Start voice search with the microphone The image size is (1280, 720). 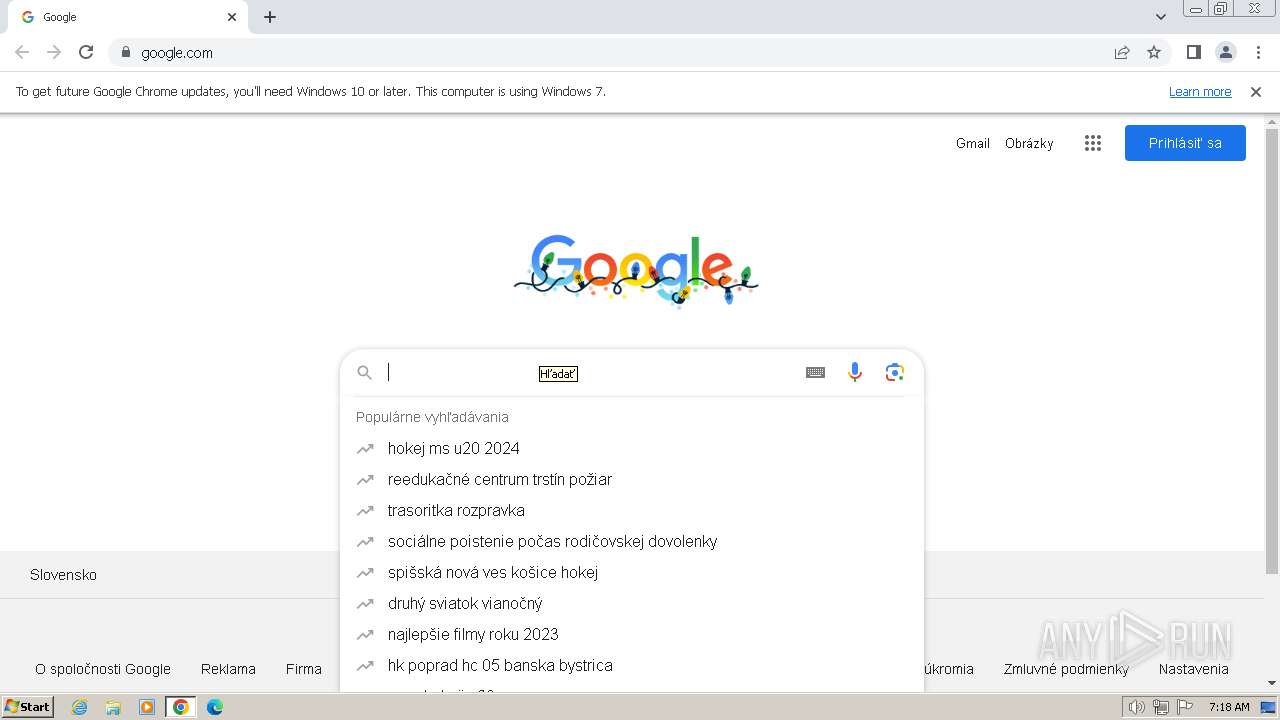click(x=855, y=373)
